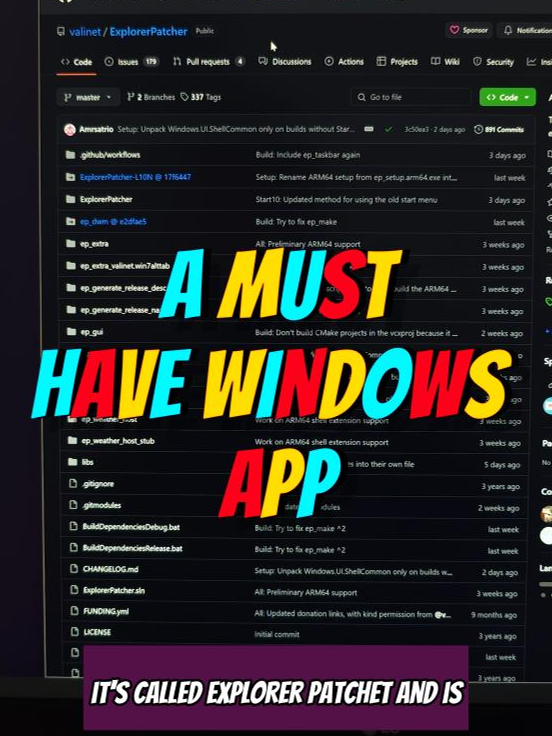This screenshot has height=736, width=552.
Task: Click the Actions tab play icon
Action: pyautogui.click(x=329, y=61)
